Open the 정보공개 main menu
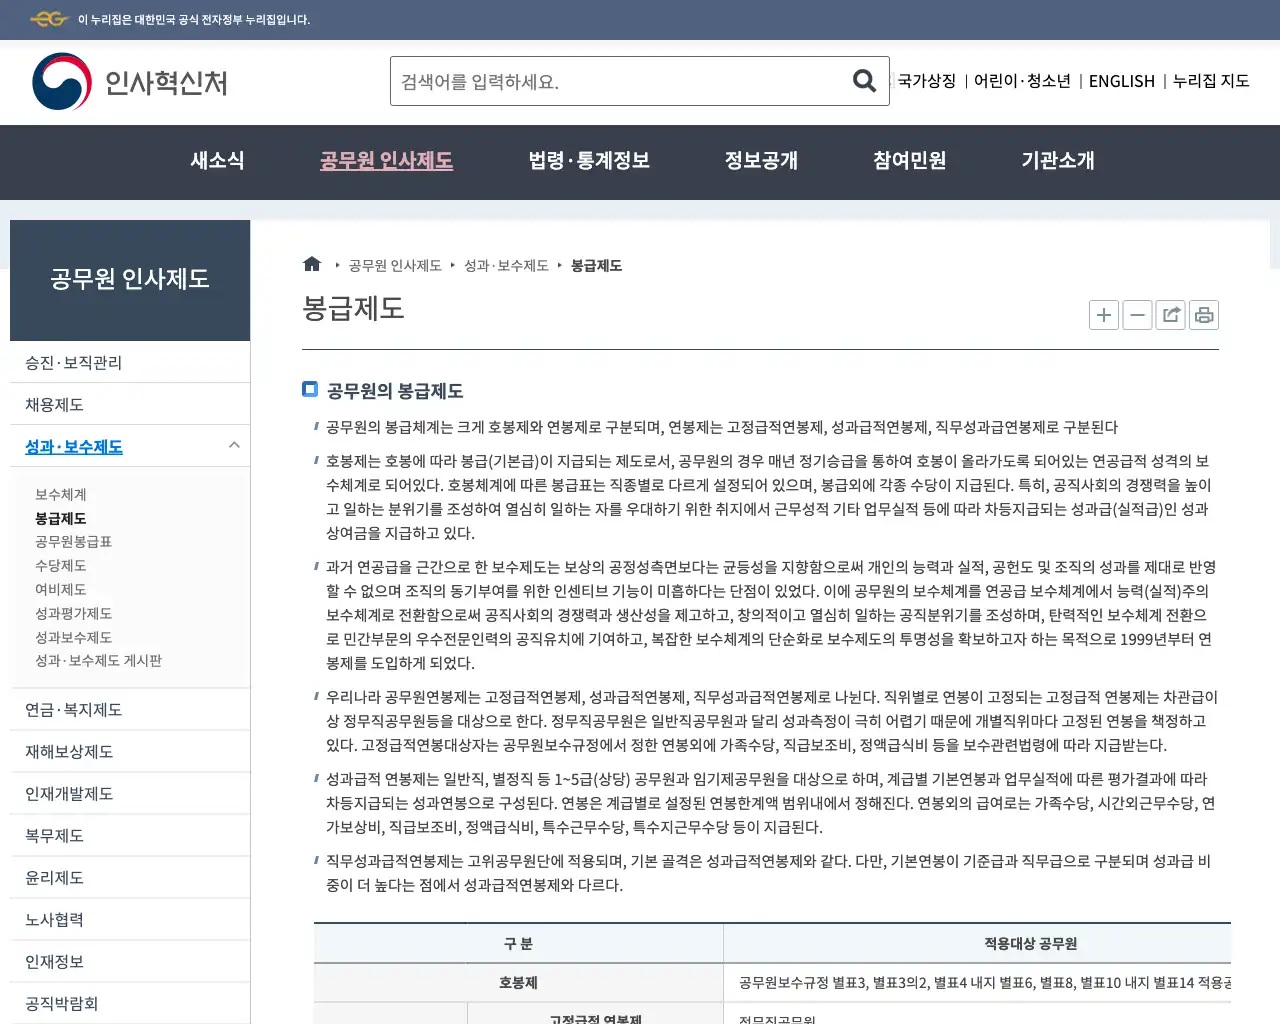 point(761,161)
